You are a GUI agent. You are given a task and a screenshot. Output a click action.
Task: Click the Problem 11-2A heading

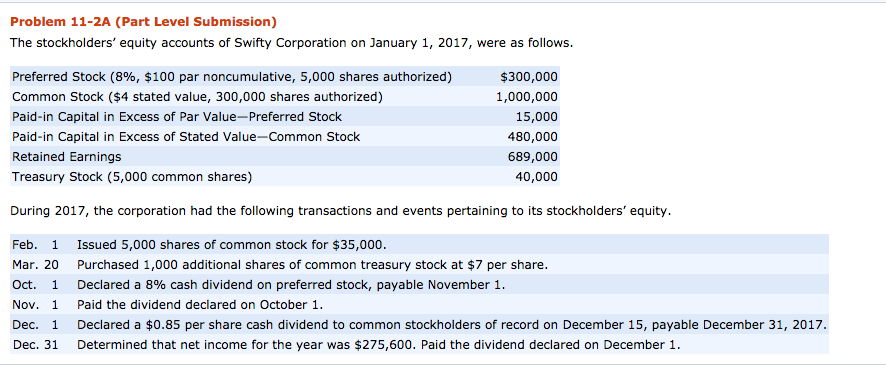tap(144, 23)
